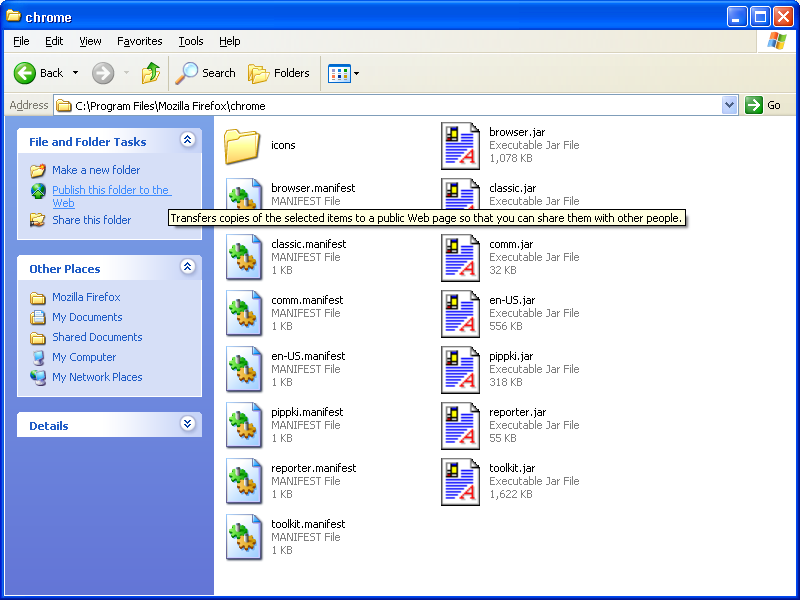
Task: Open the Favorites menu
Action: click(139, 41)
